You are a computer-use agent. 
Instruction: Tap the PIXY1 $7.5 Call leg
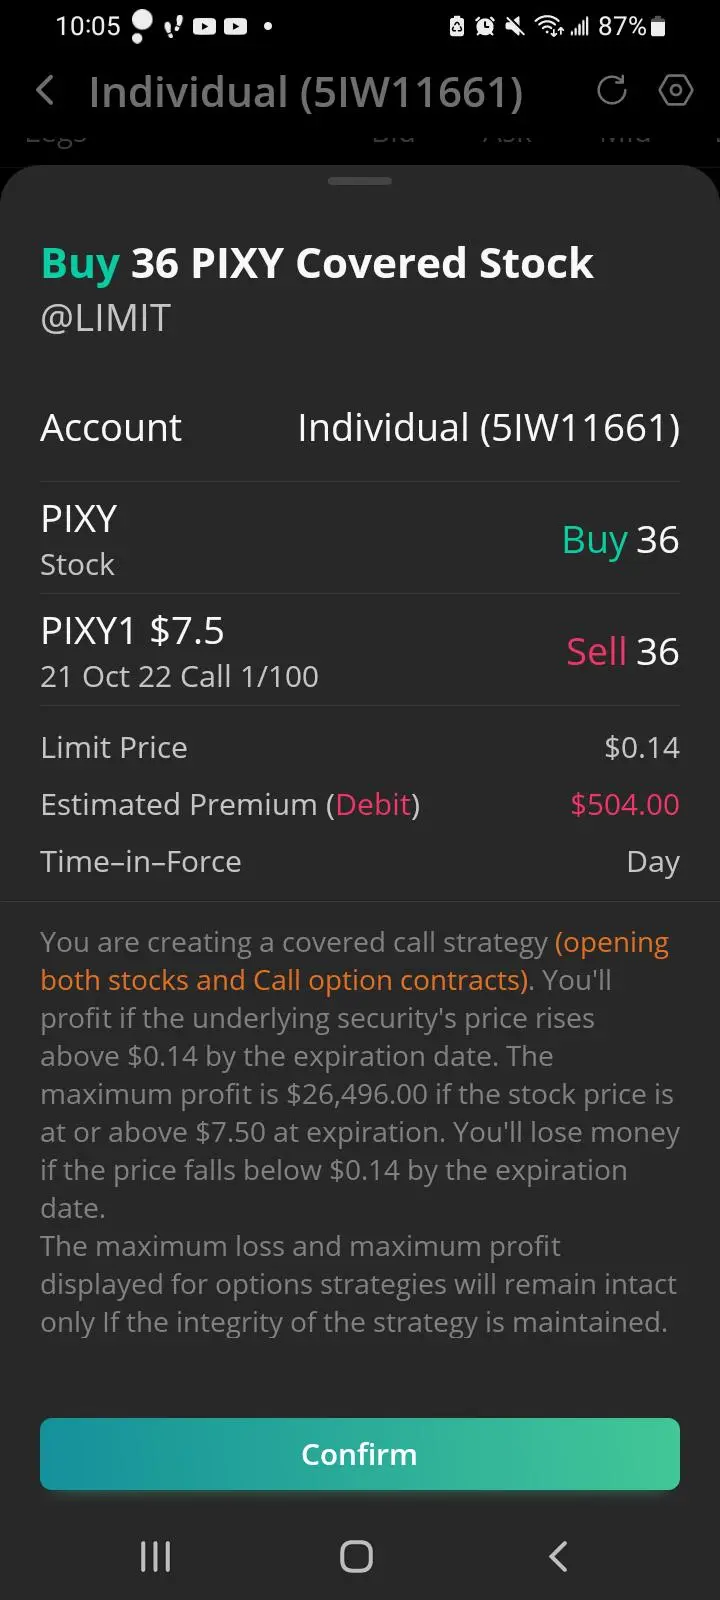point(360,651)
